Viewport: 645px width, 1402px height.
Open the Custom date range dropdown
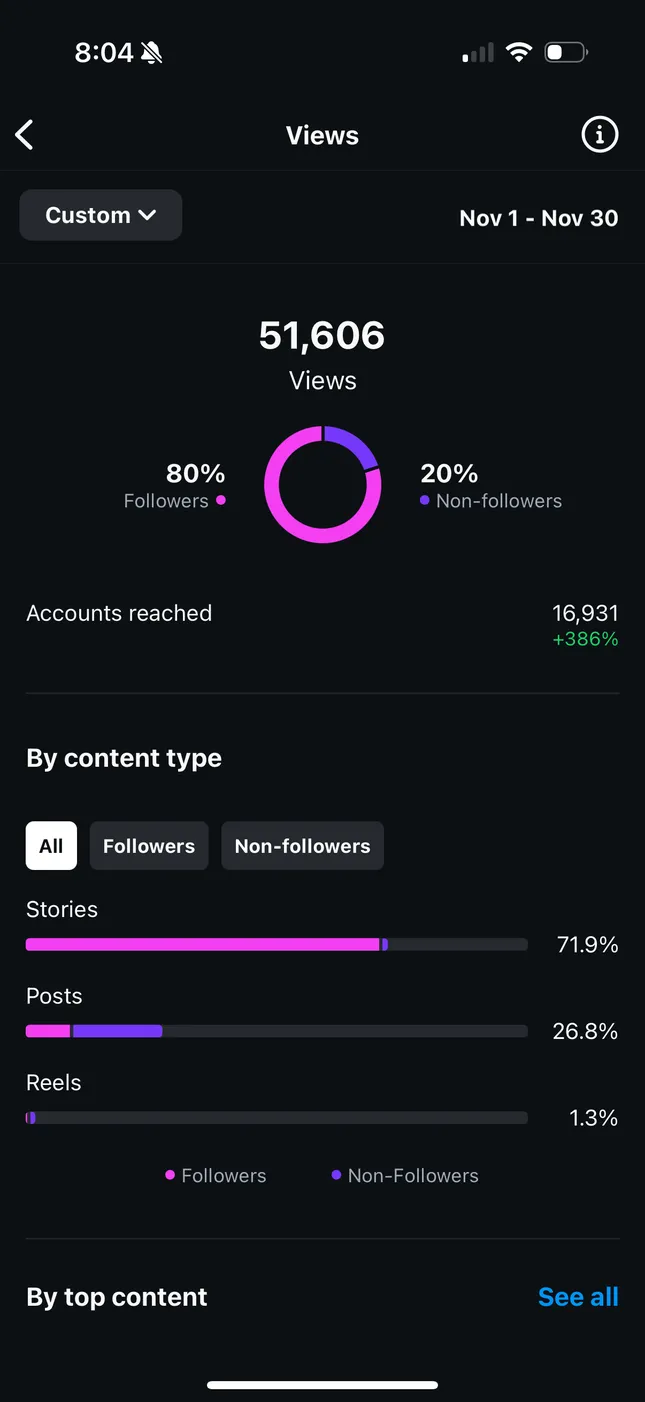click(x=101, y=215)
